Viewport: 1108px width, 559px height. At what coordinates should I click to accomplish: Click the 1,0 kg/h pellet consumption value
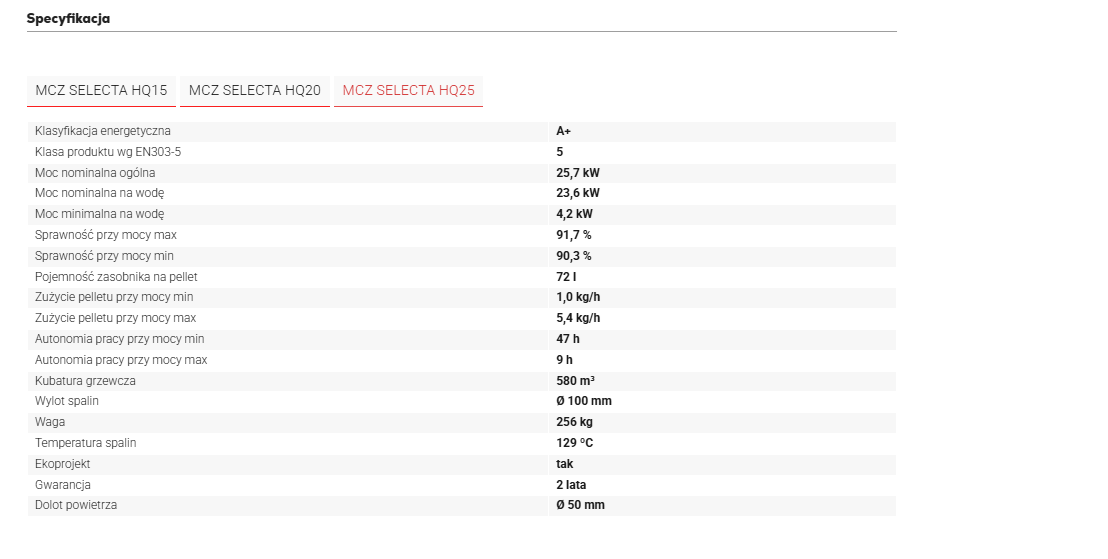click(578, 297)
